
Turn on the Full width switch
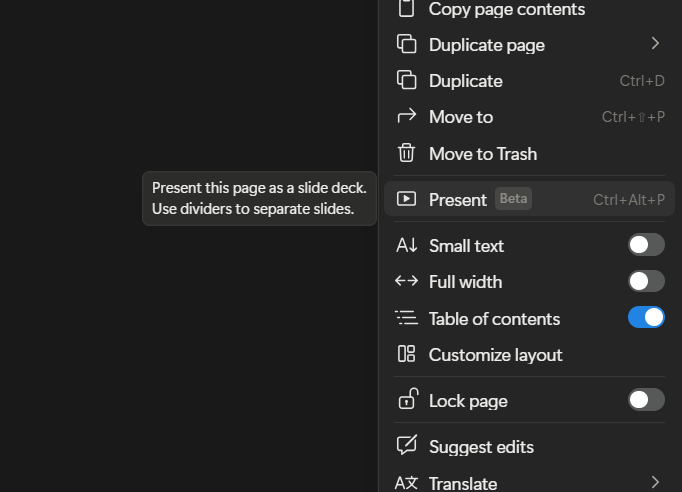point(646,281)
